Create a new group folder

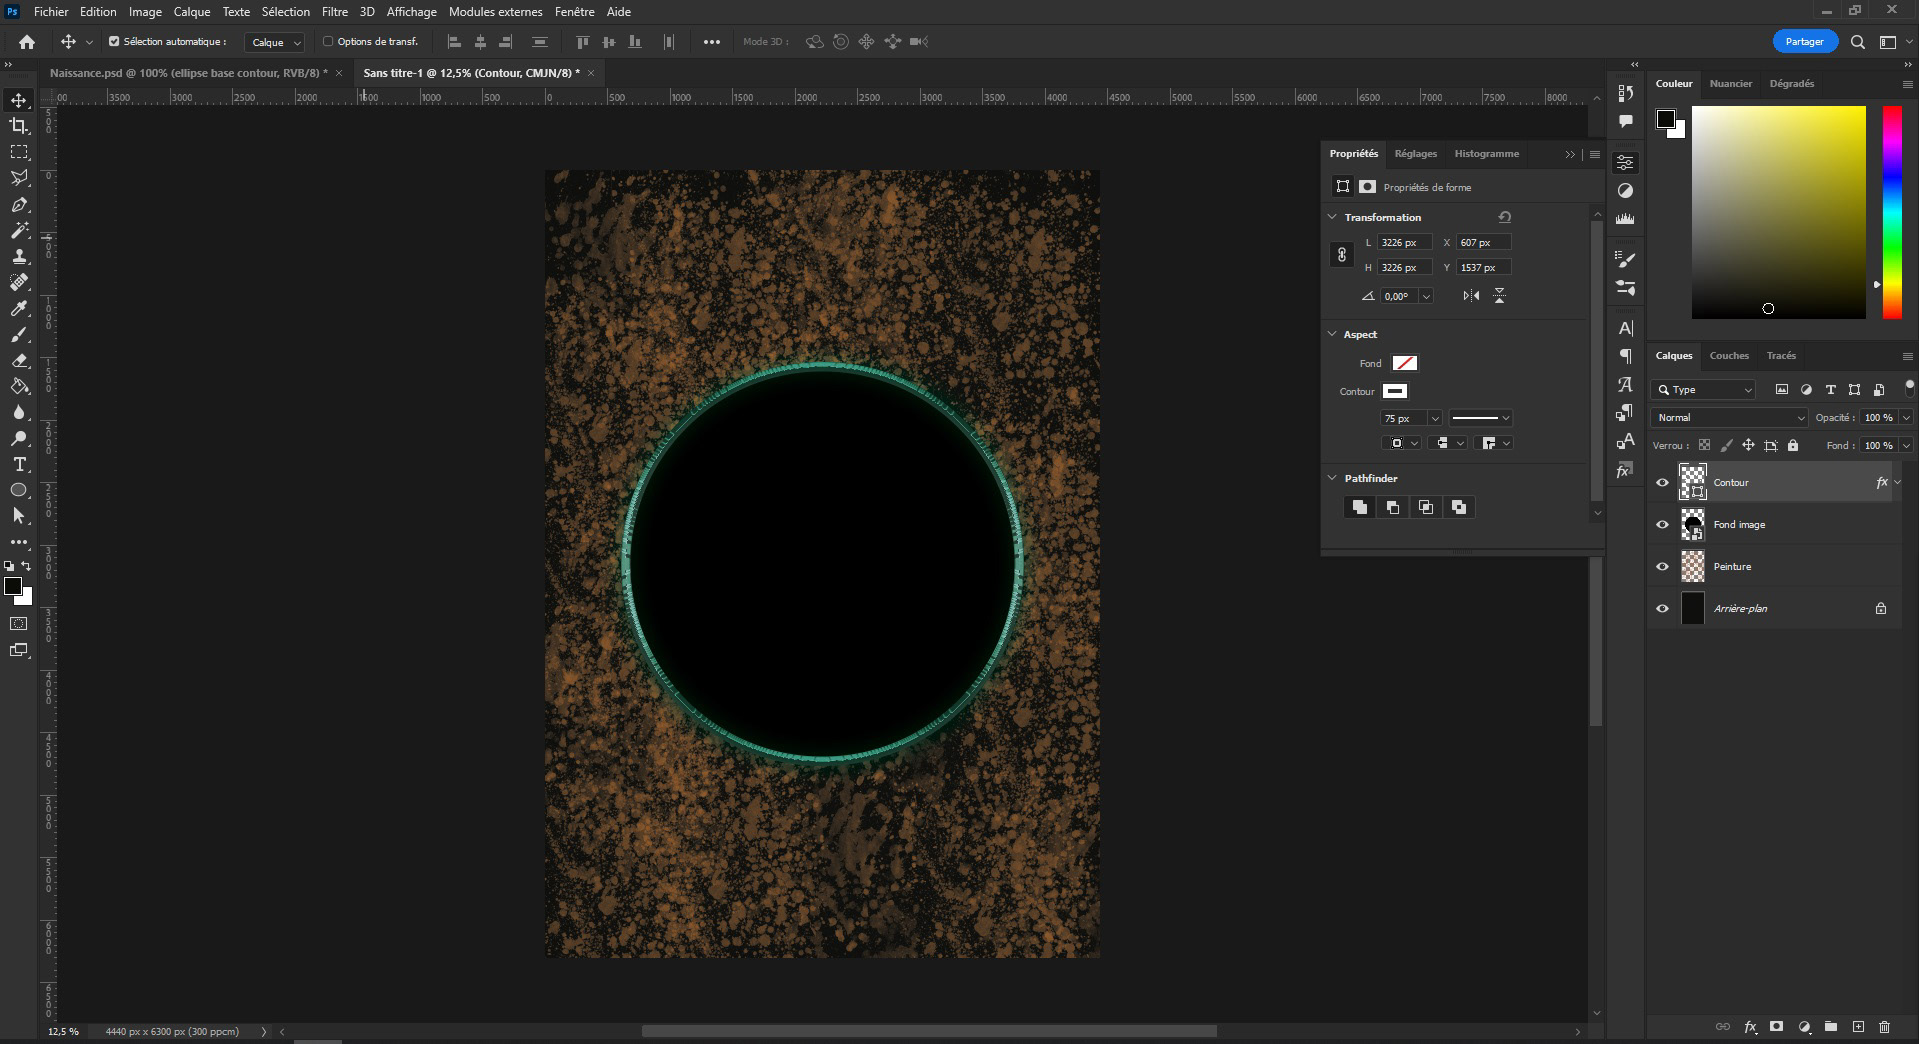(1831, 1027)
